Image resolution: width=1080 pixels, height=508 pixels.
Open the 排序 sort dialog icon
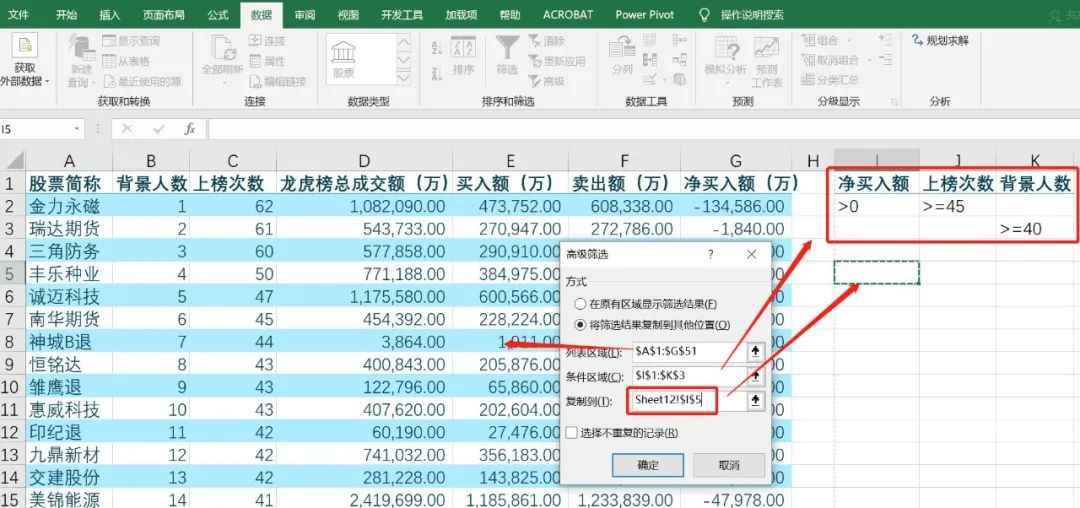tap(463, 54)
